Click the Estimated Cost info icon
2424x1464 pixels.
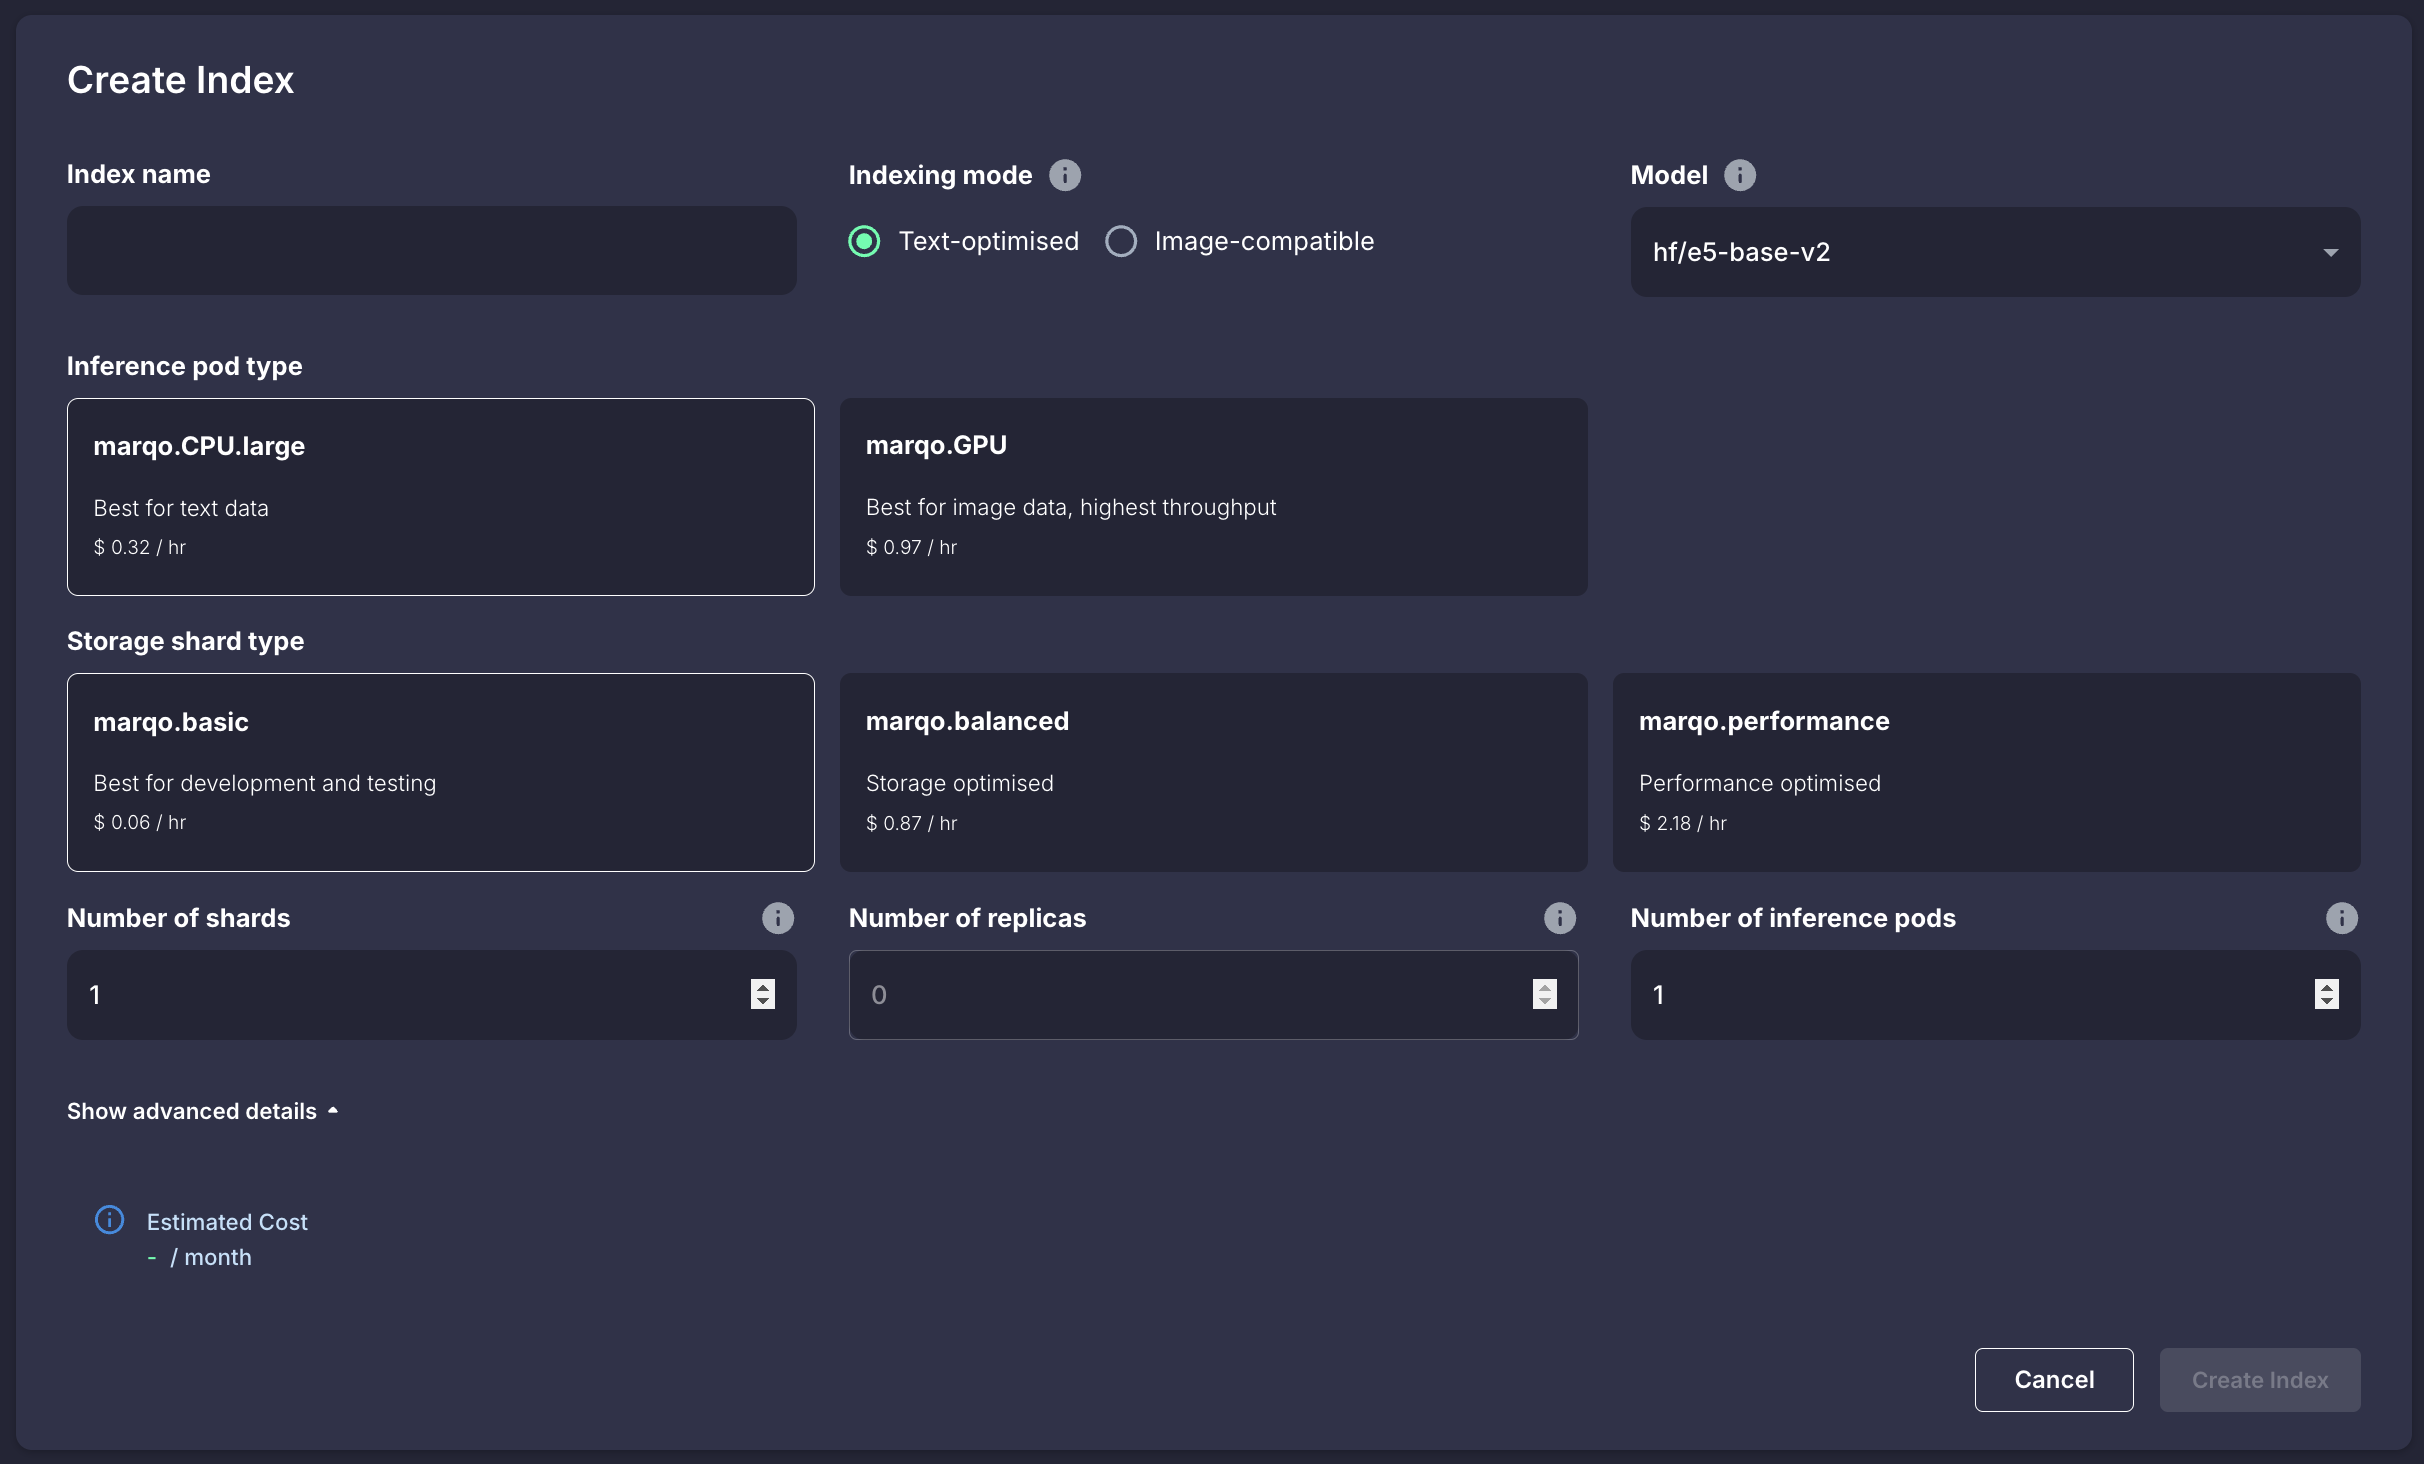coord(109,1220)
